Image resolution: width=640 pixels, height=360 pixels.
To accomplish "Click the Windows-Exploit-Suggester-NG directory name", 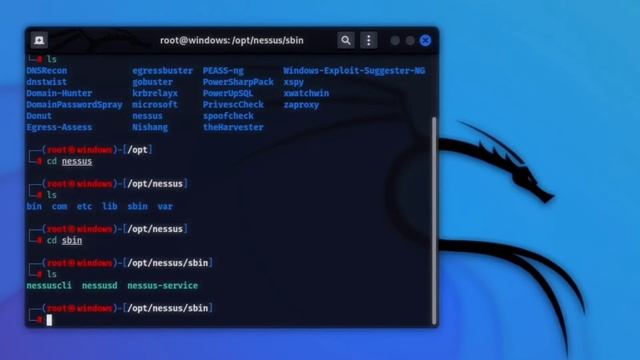I will [354, 71].
